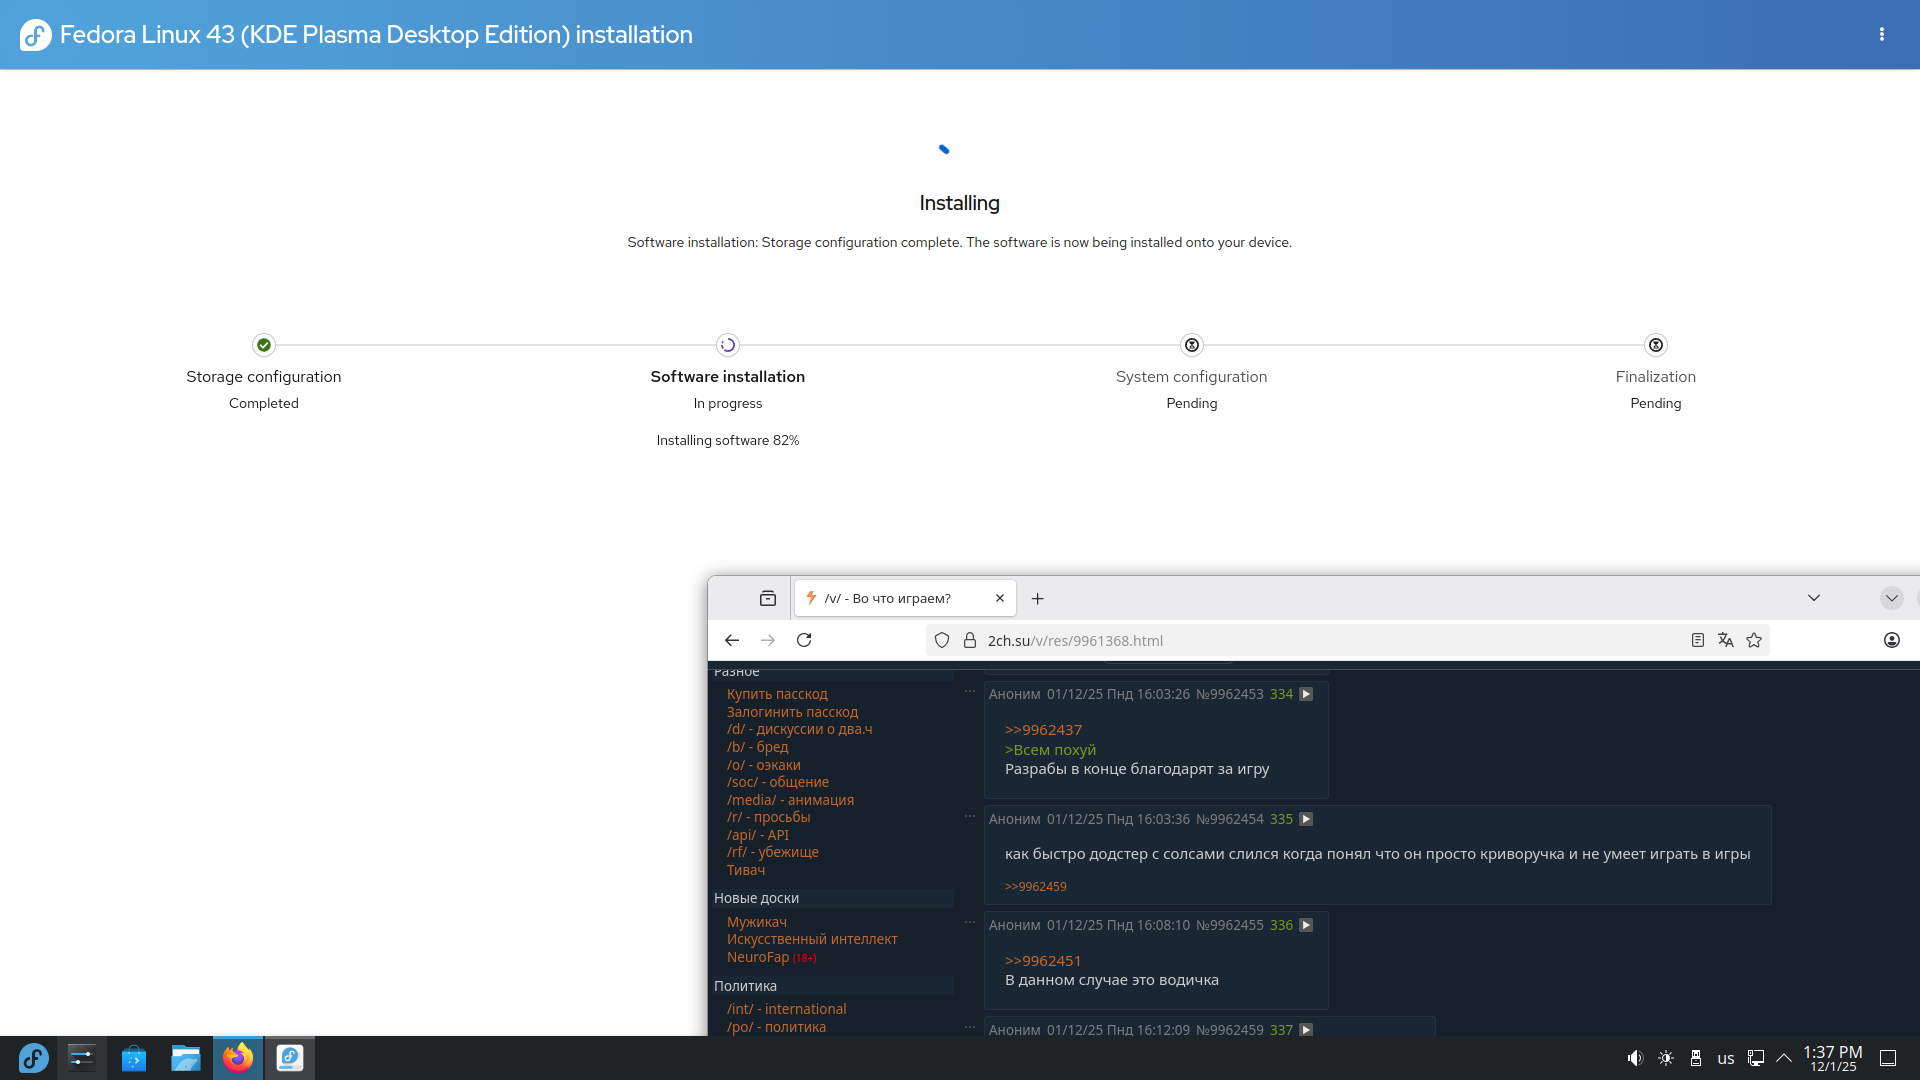Image resolution: width=1920 pixels, height=1080 pixels.
Task: Open the tracking protection shield icon
Action: (942, 640)
